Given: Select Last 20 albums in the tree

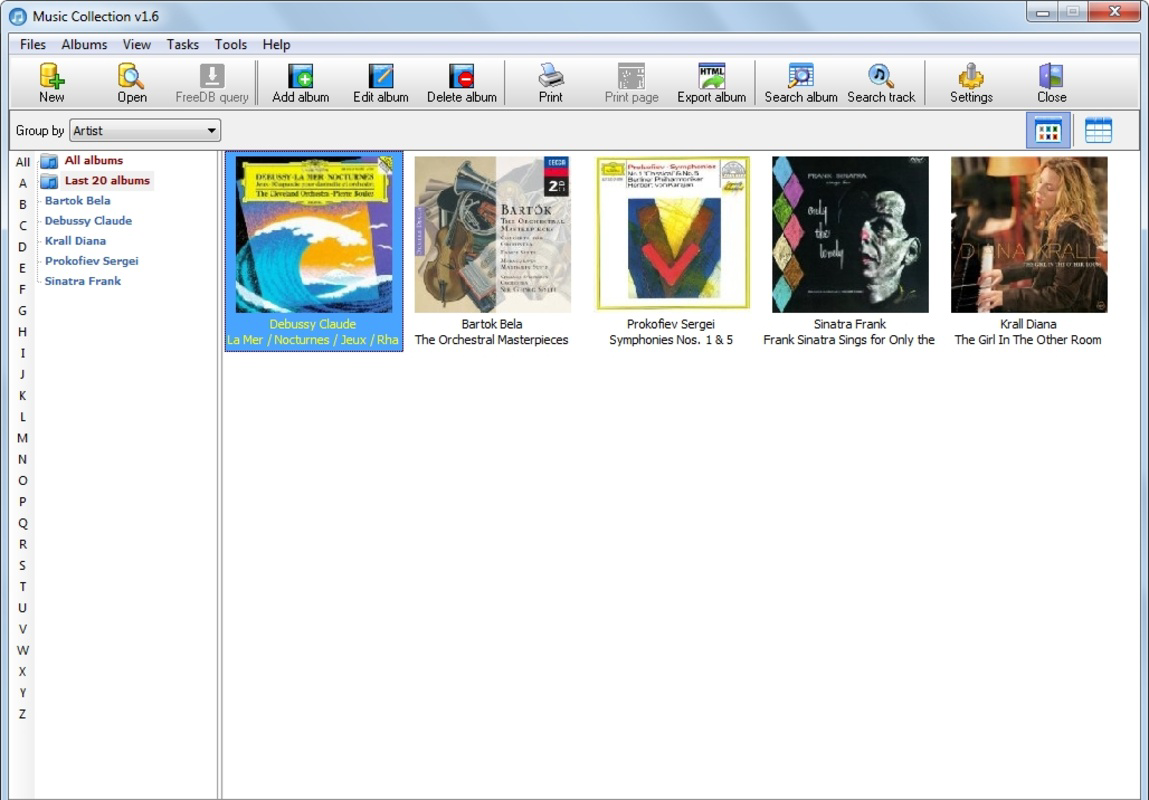Looking at the screenshot, I should click(107, 180).
